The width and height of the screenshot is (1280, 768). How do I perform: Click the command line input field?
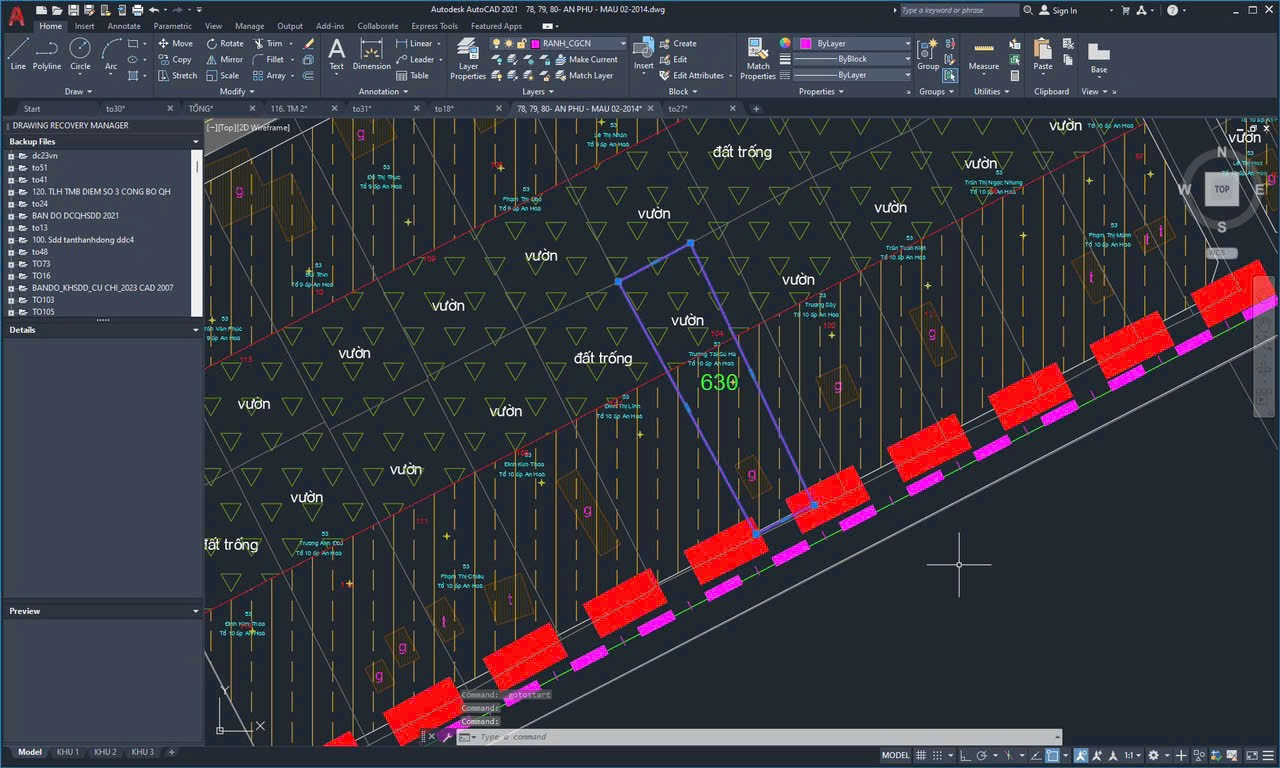(760, 737)
